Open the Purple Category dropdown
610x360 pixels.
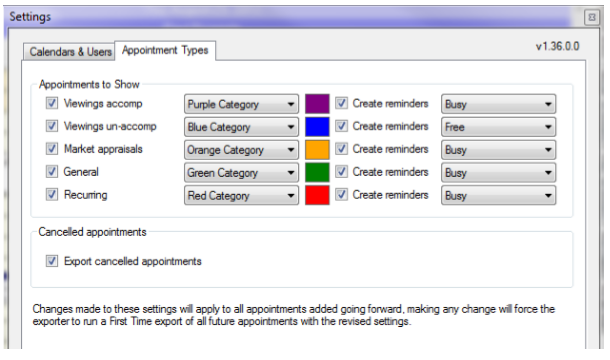tap(241, 104)
